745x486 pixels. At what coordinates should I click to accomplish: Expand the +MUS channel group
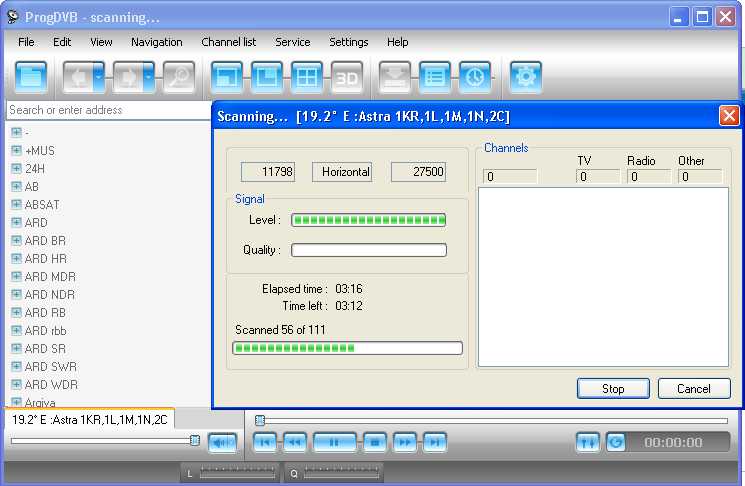click(x=16, y=151)
